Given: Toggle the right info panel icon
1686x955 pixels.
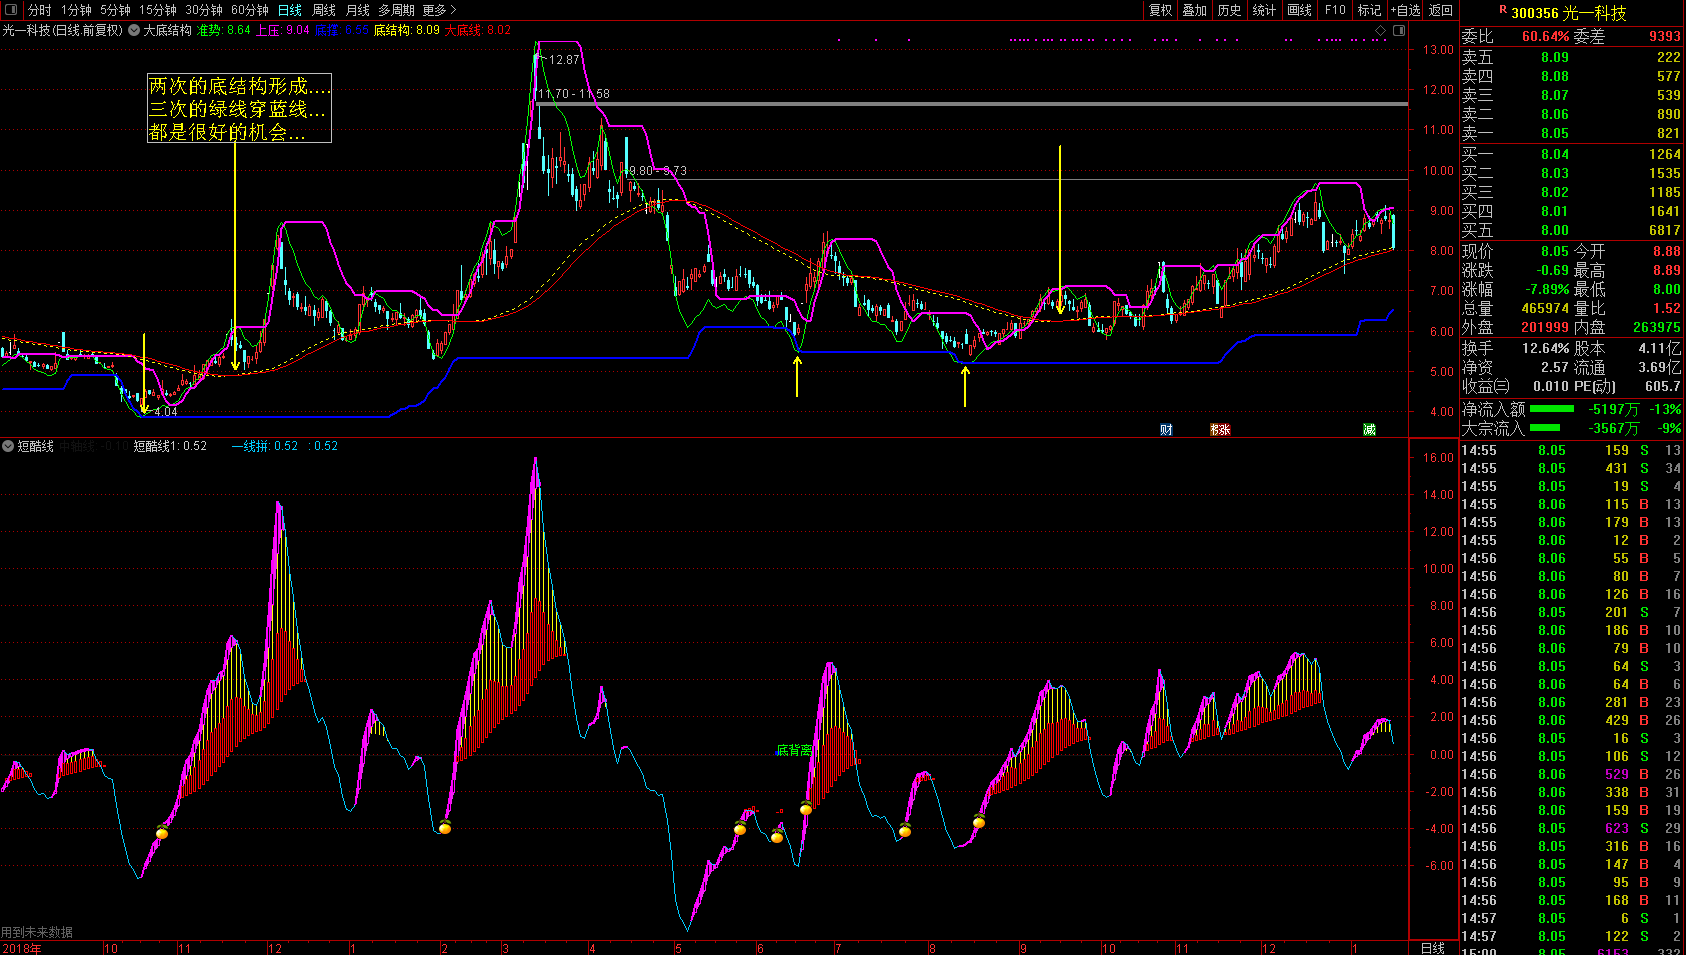Looking at the screenshot, I should (1399, 31).
